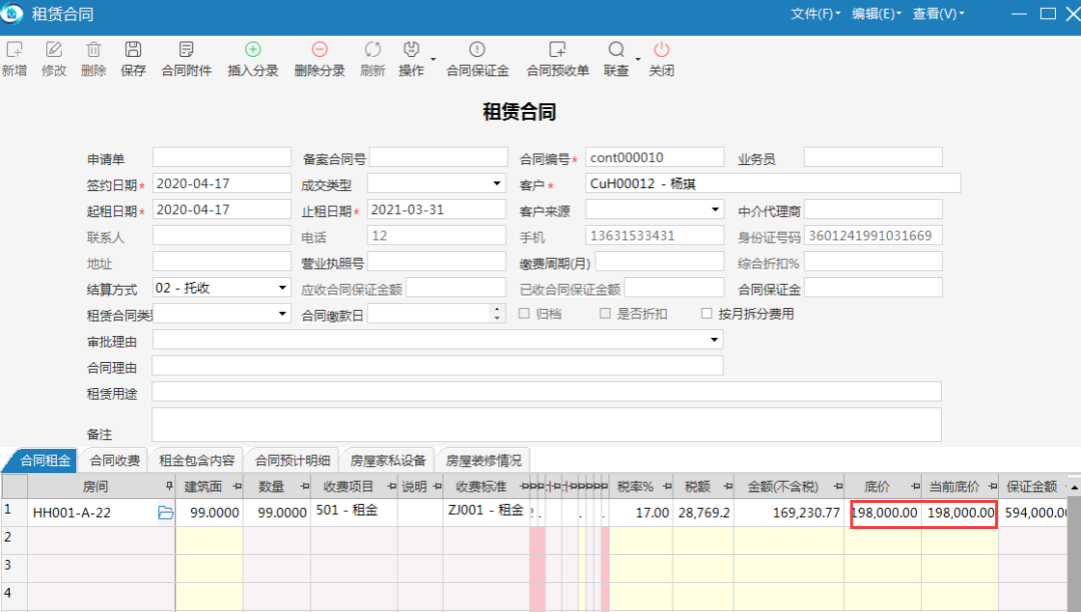The width and height of the screenshot is (1081, 612).
Task: Open the 查看(V) menu
Action: (938, 14)
